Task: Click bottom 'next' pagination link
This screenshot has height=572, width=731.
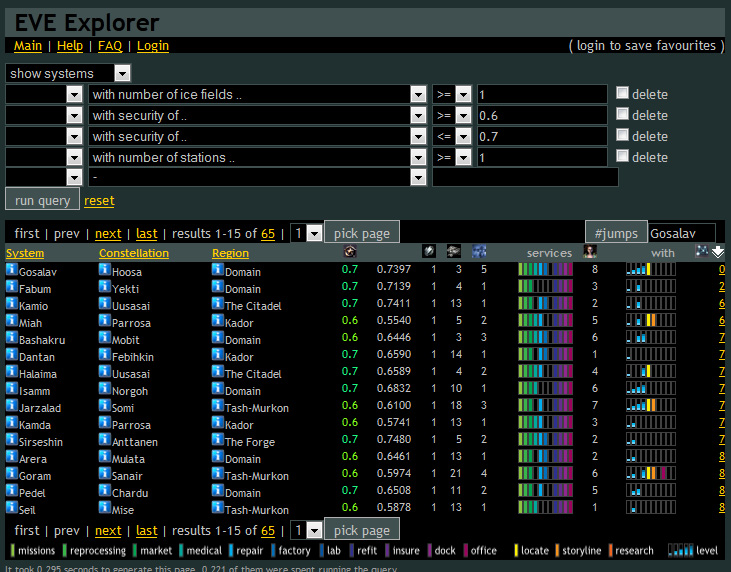Action: (108, 531)
